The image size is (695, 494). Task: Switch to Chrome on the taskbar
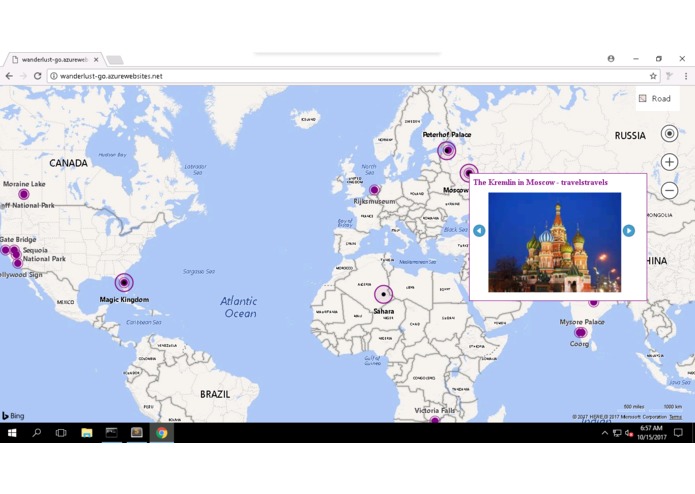coord(162,433)
